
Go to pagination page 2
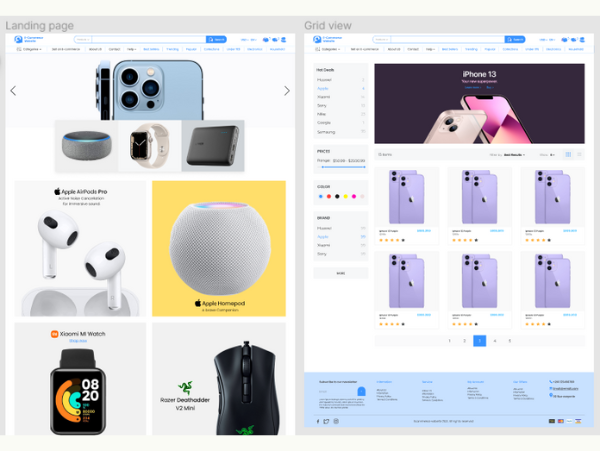pos(464,341)
